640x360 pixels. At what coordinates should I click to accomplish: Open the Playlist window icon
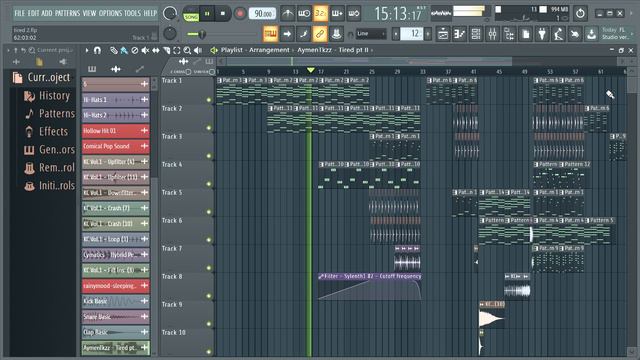(x=443, y=34)
